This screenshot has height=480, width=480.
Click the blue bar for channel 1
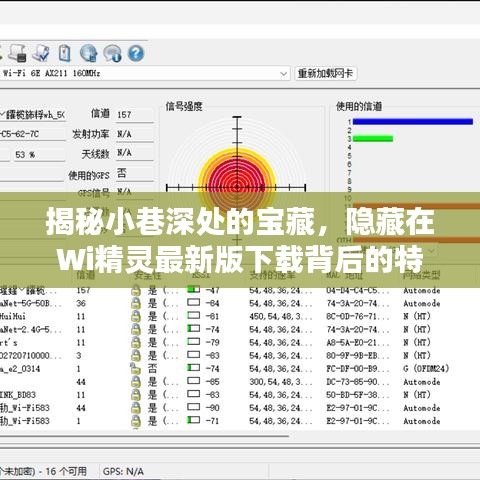click(413, 122)
